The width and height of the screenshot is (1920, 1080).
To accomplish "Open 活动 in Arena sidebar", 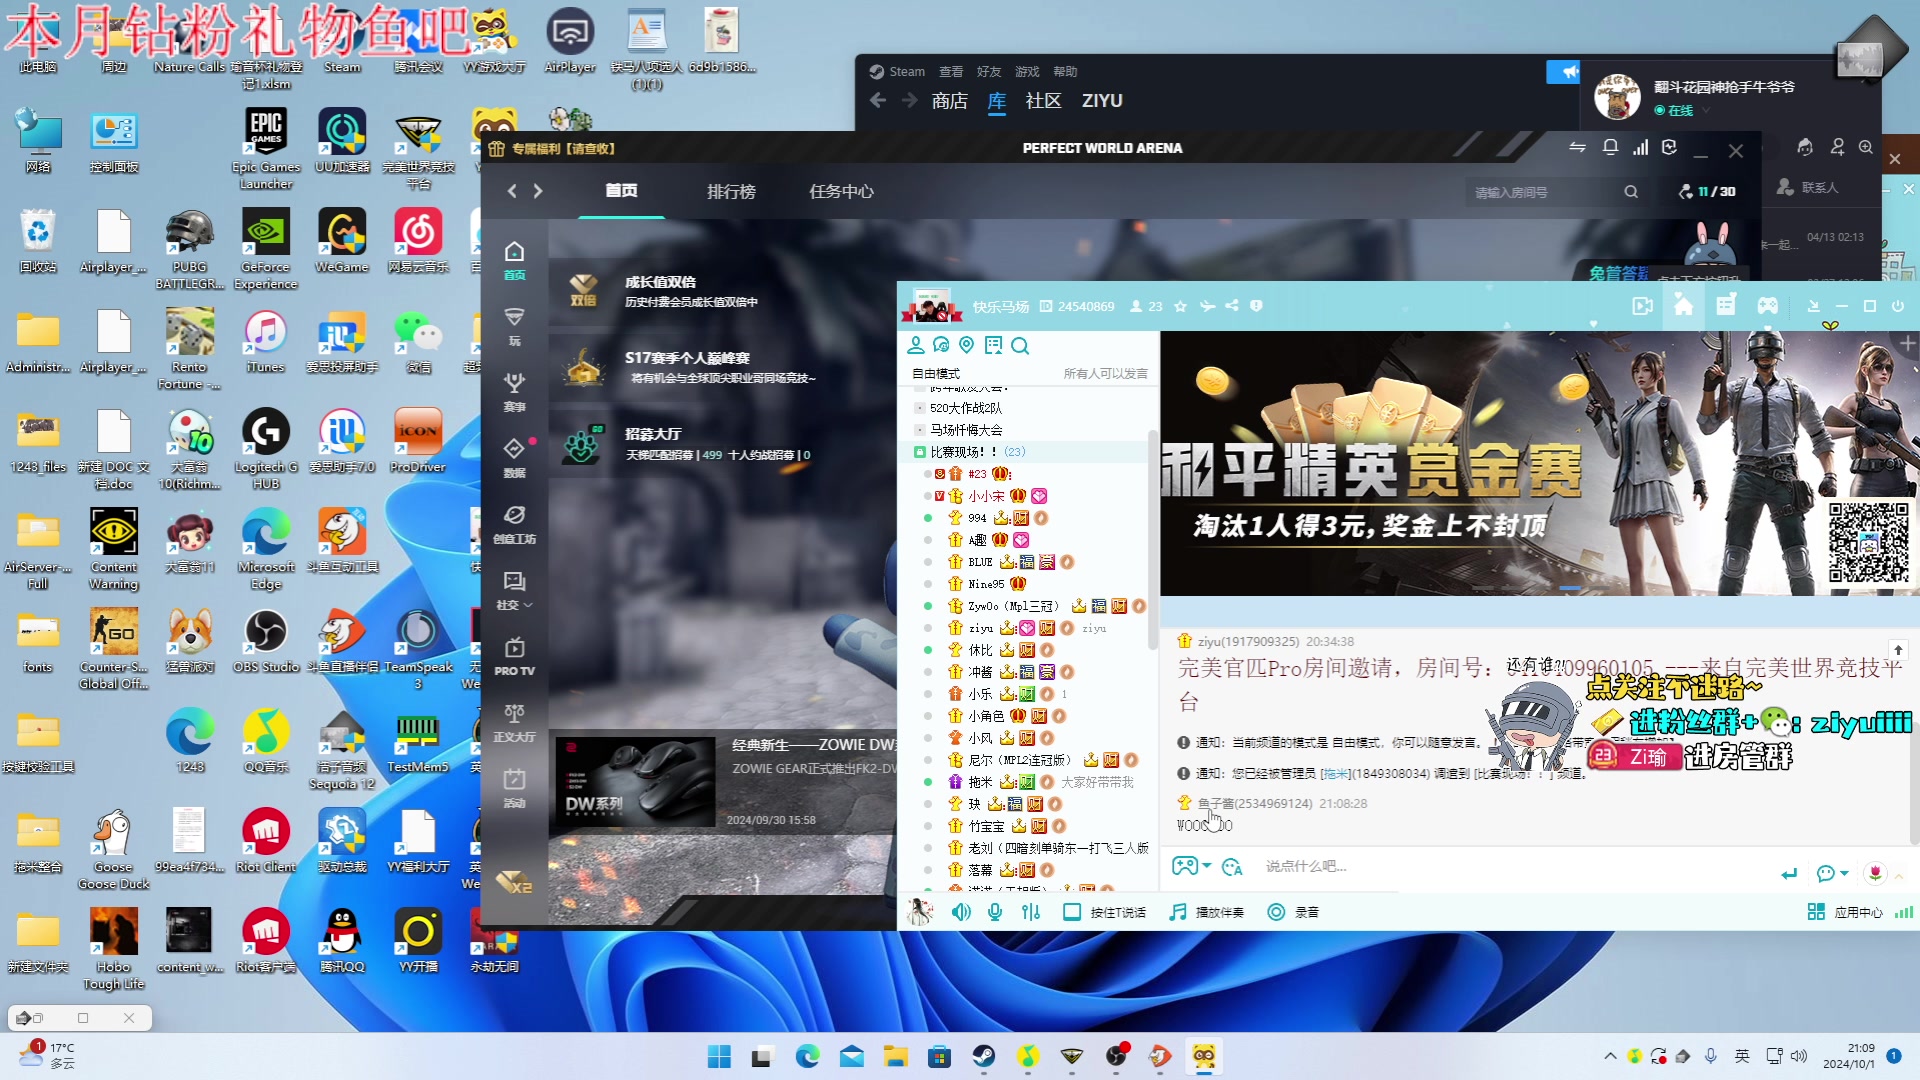I will (514, 788).
